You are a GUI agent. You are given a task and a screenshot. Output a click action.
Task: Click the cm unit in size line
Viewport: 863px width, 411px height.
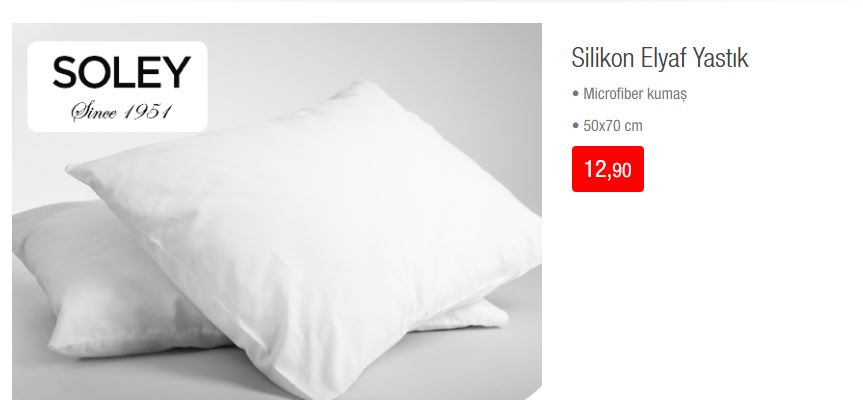pos(633,127)
